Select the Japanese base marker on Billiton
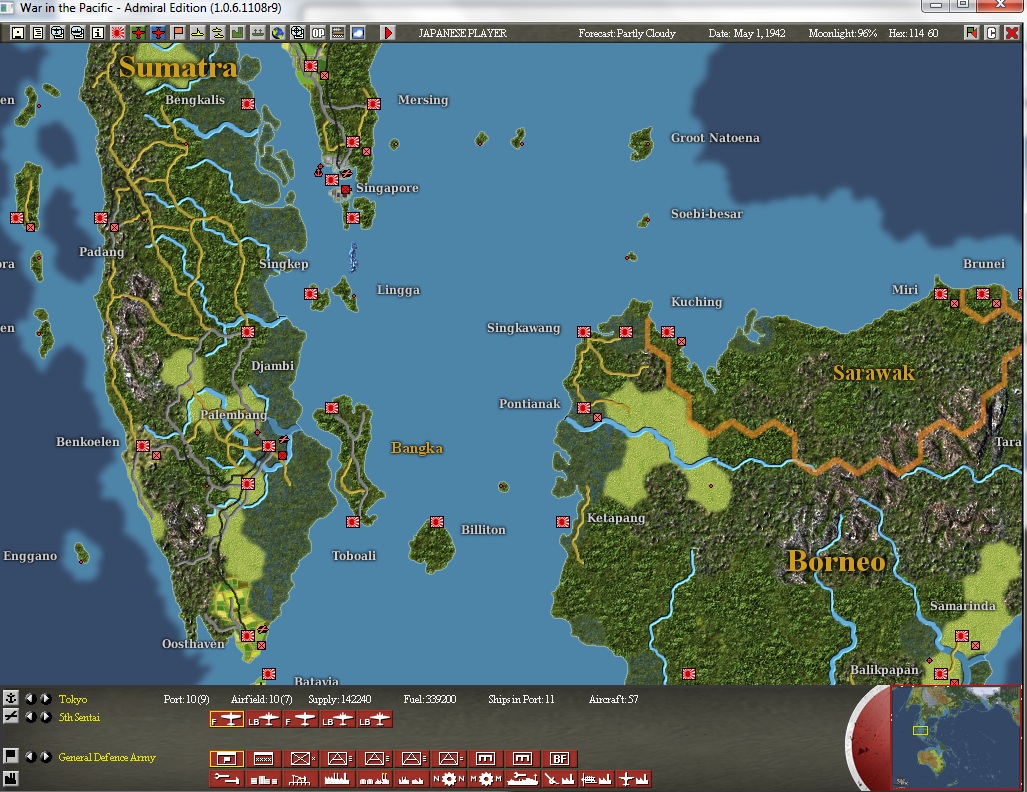 pos(437,522)
